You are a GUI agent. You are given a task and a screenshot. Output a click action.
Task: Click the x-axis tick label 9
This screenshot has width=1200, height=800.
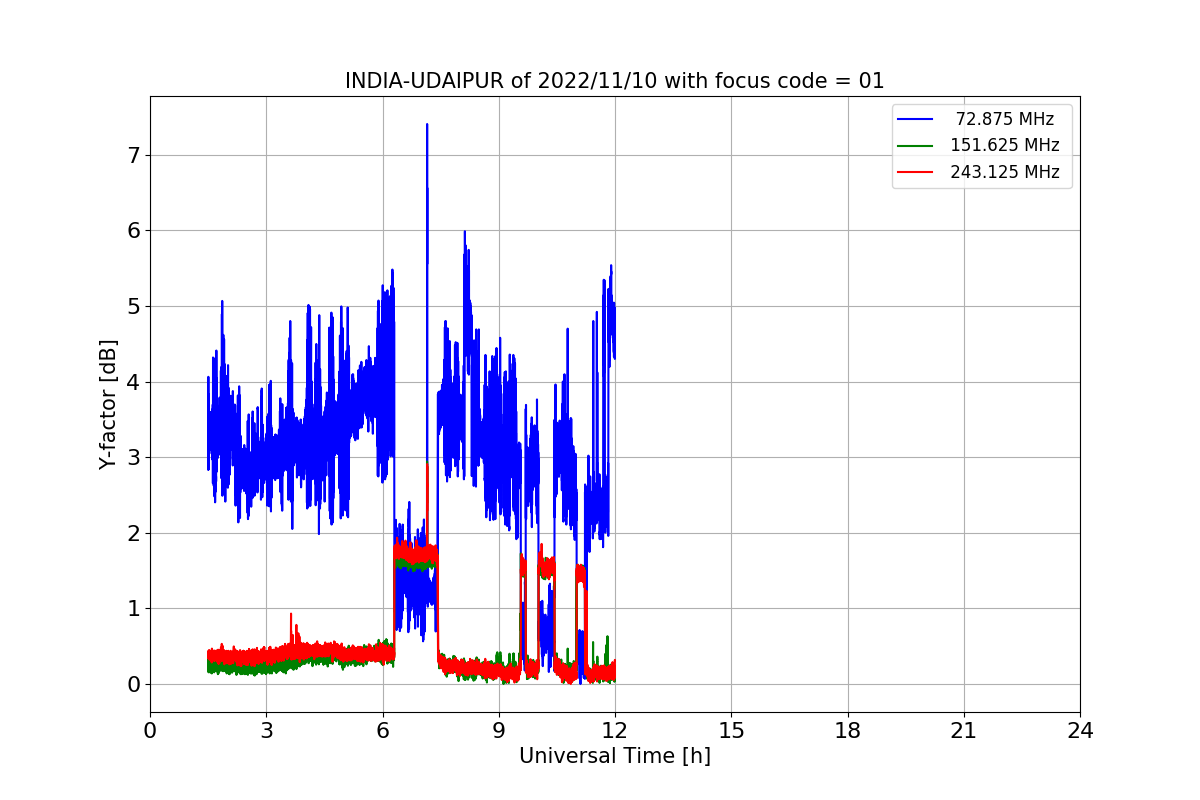coord(498,731)
